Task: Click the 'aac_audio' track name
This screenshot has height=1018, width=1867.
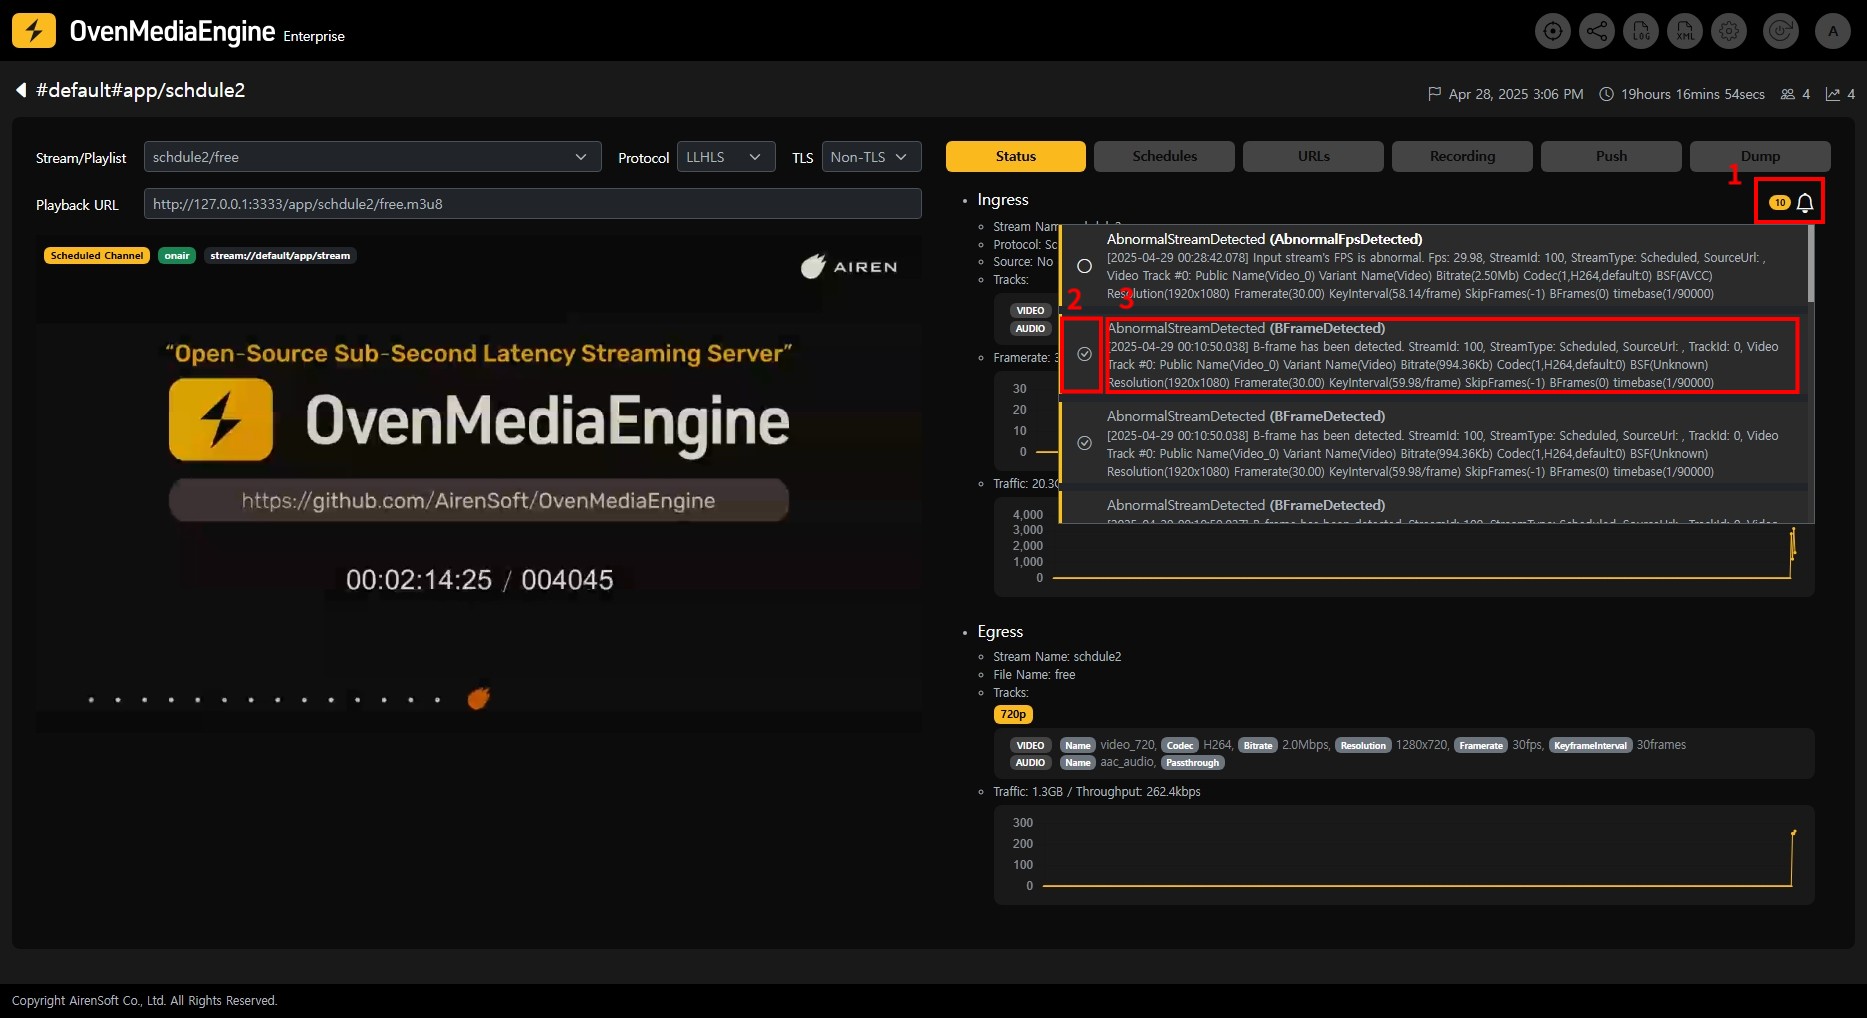Action: click(1128, 762)
